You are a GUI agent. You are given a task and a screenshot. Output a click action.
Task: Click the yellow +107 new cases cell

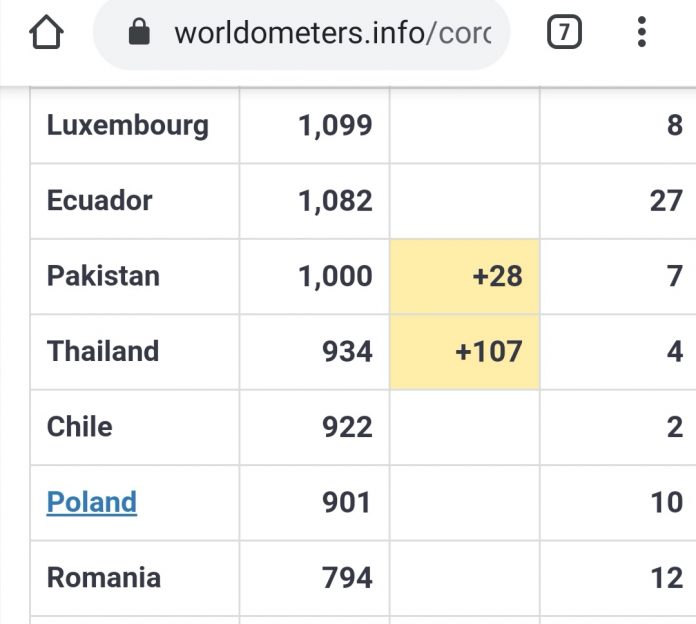[x=465, y=351]
